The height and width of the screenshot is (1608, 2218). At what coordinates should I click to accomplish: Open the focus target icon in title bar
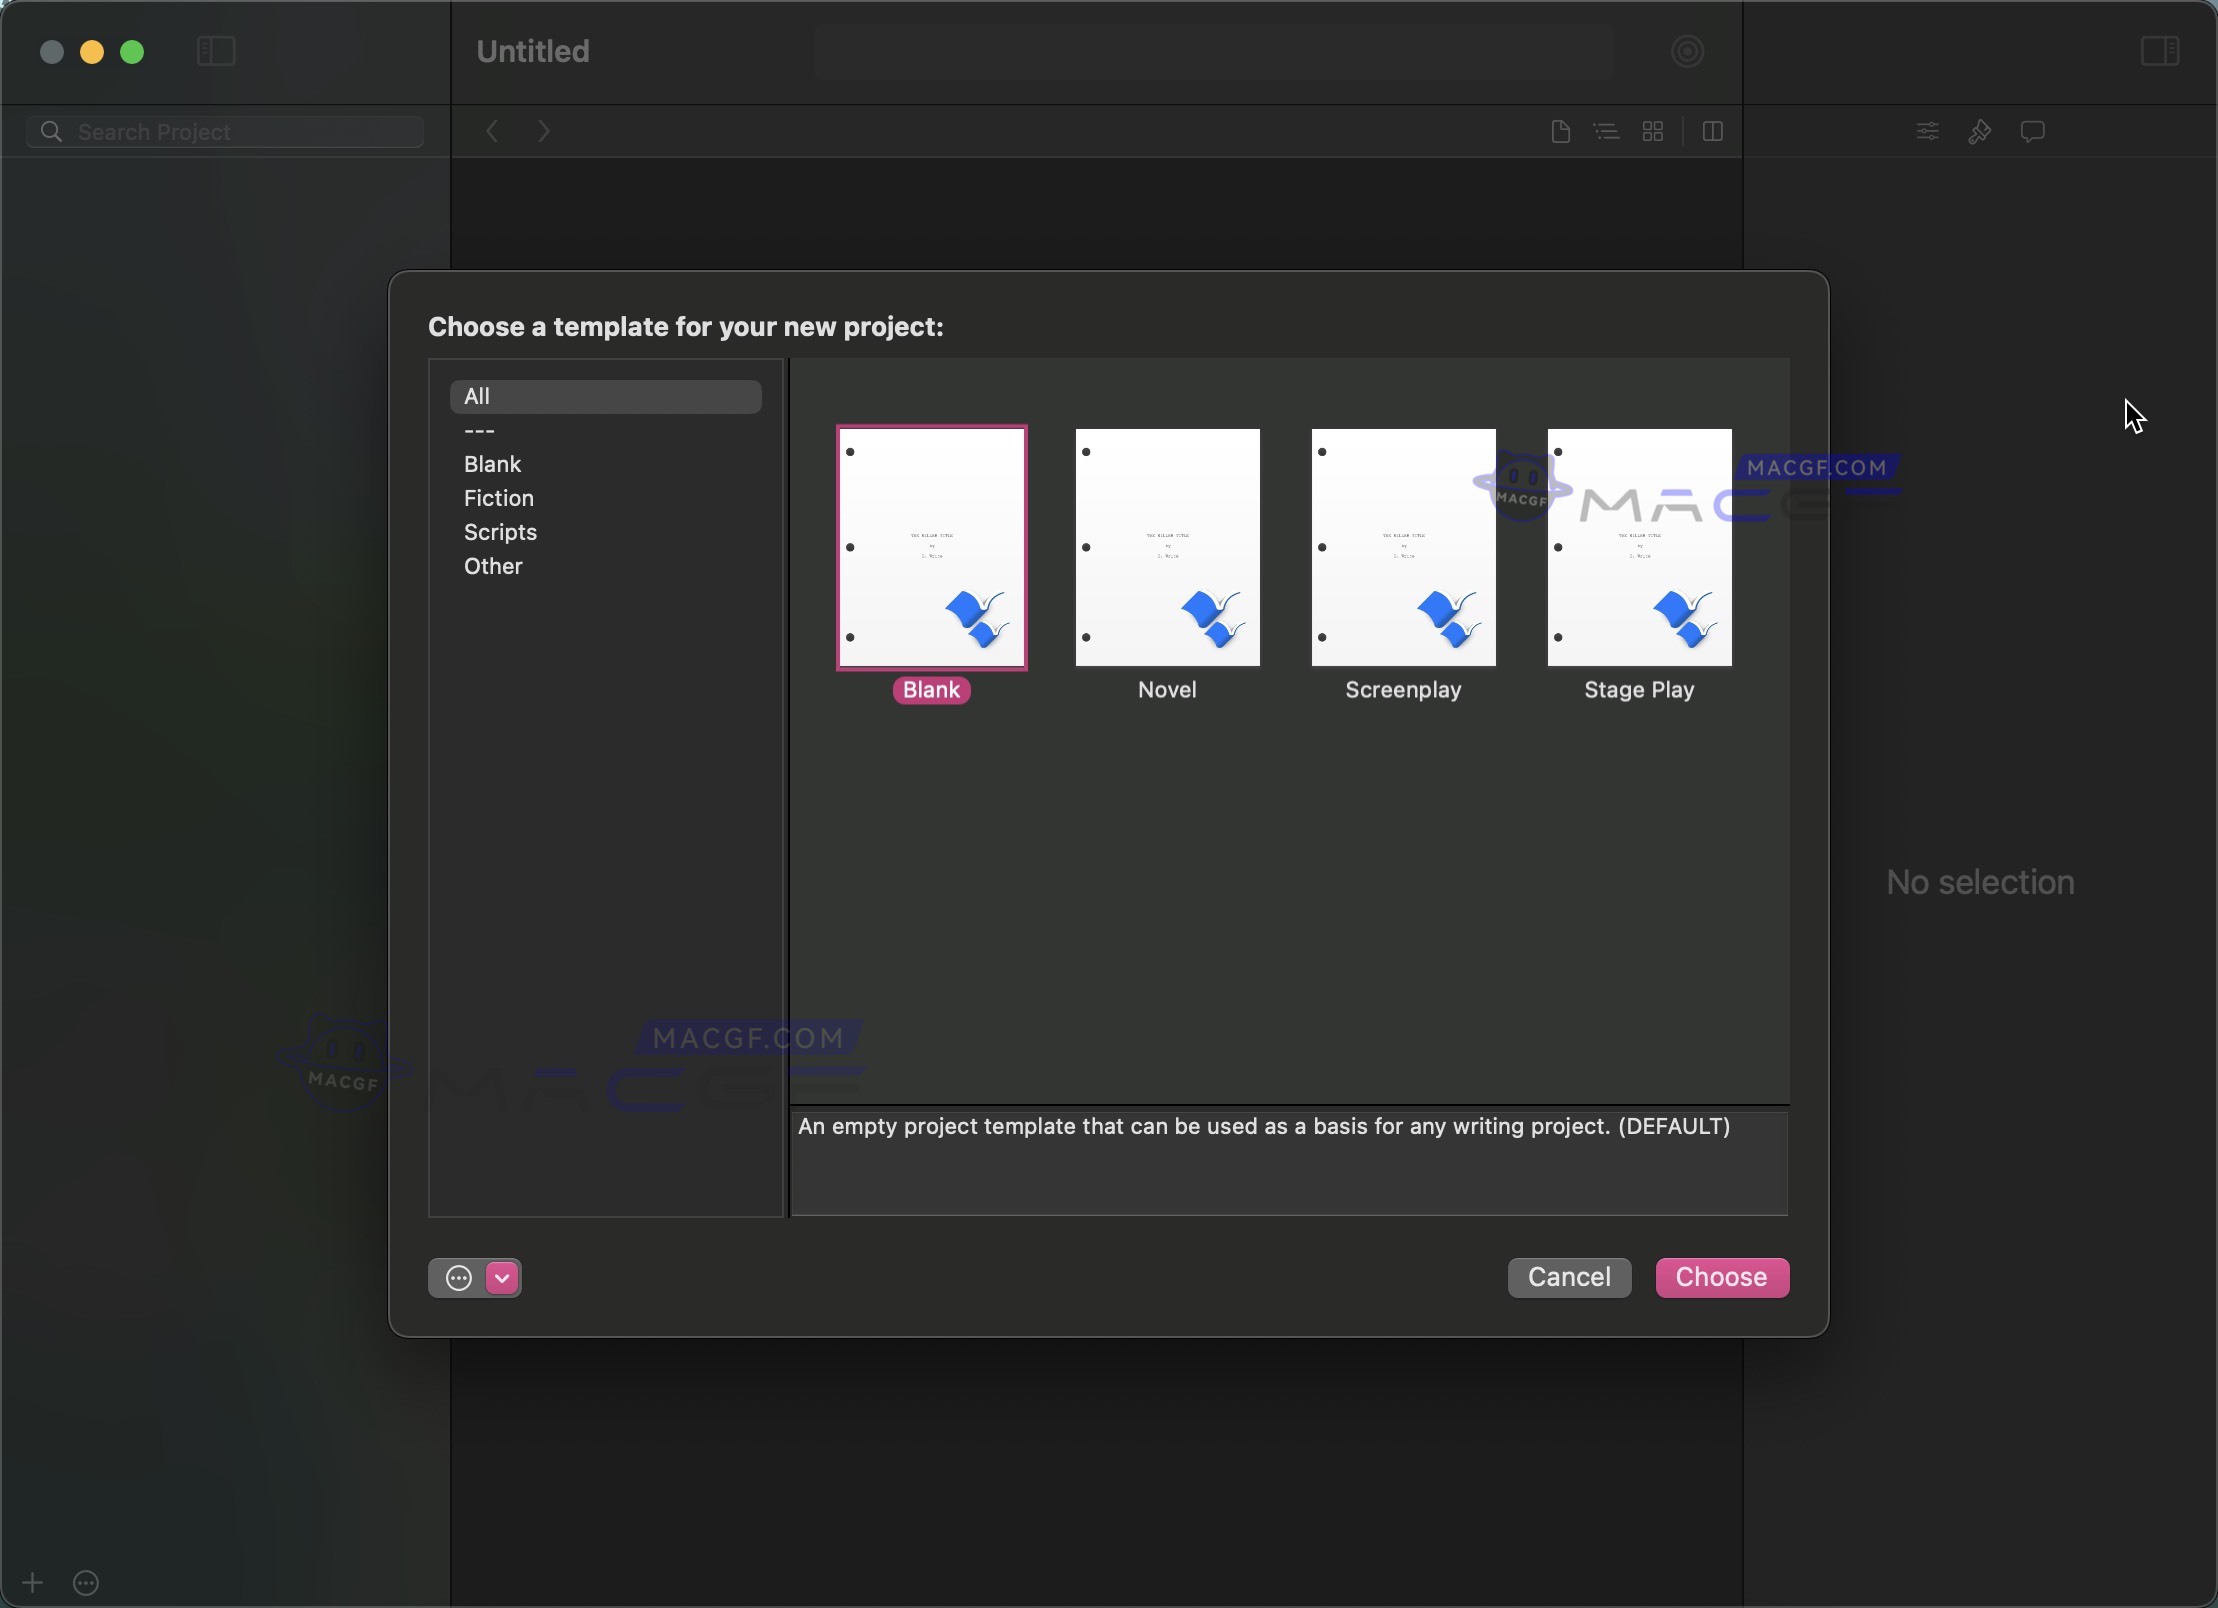tap(1687, 51)
